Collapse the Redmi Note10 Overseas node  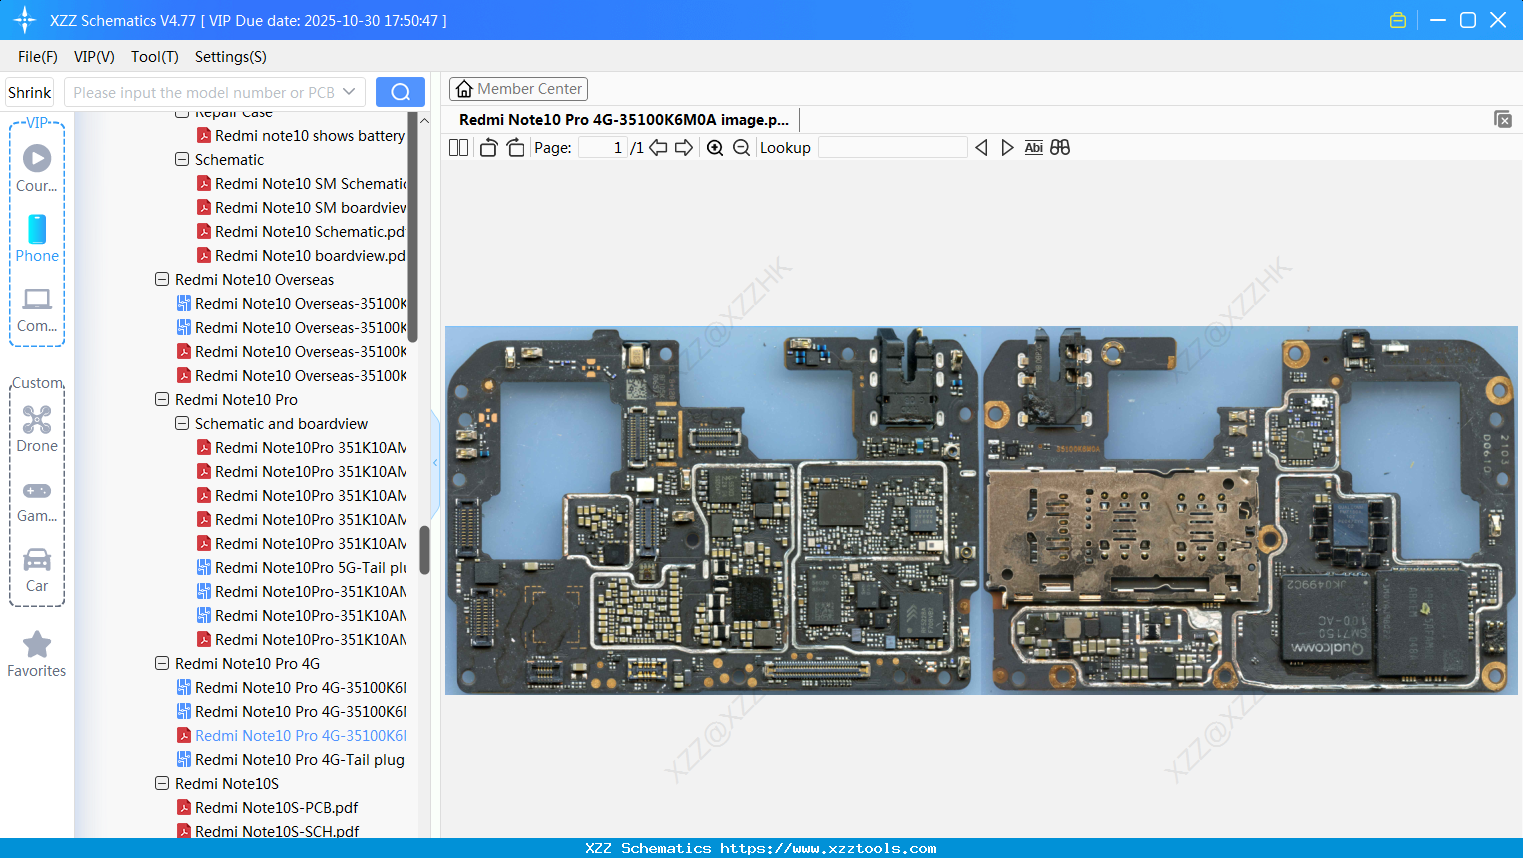[162, 280]
